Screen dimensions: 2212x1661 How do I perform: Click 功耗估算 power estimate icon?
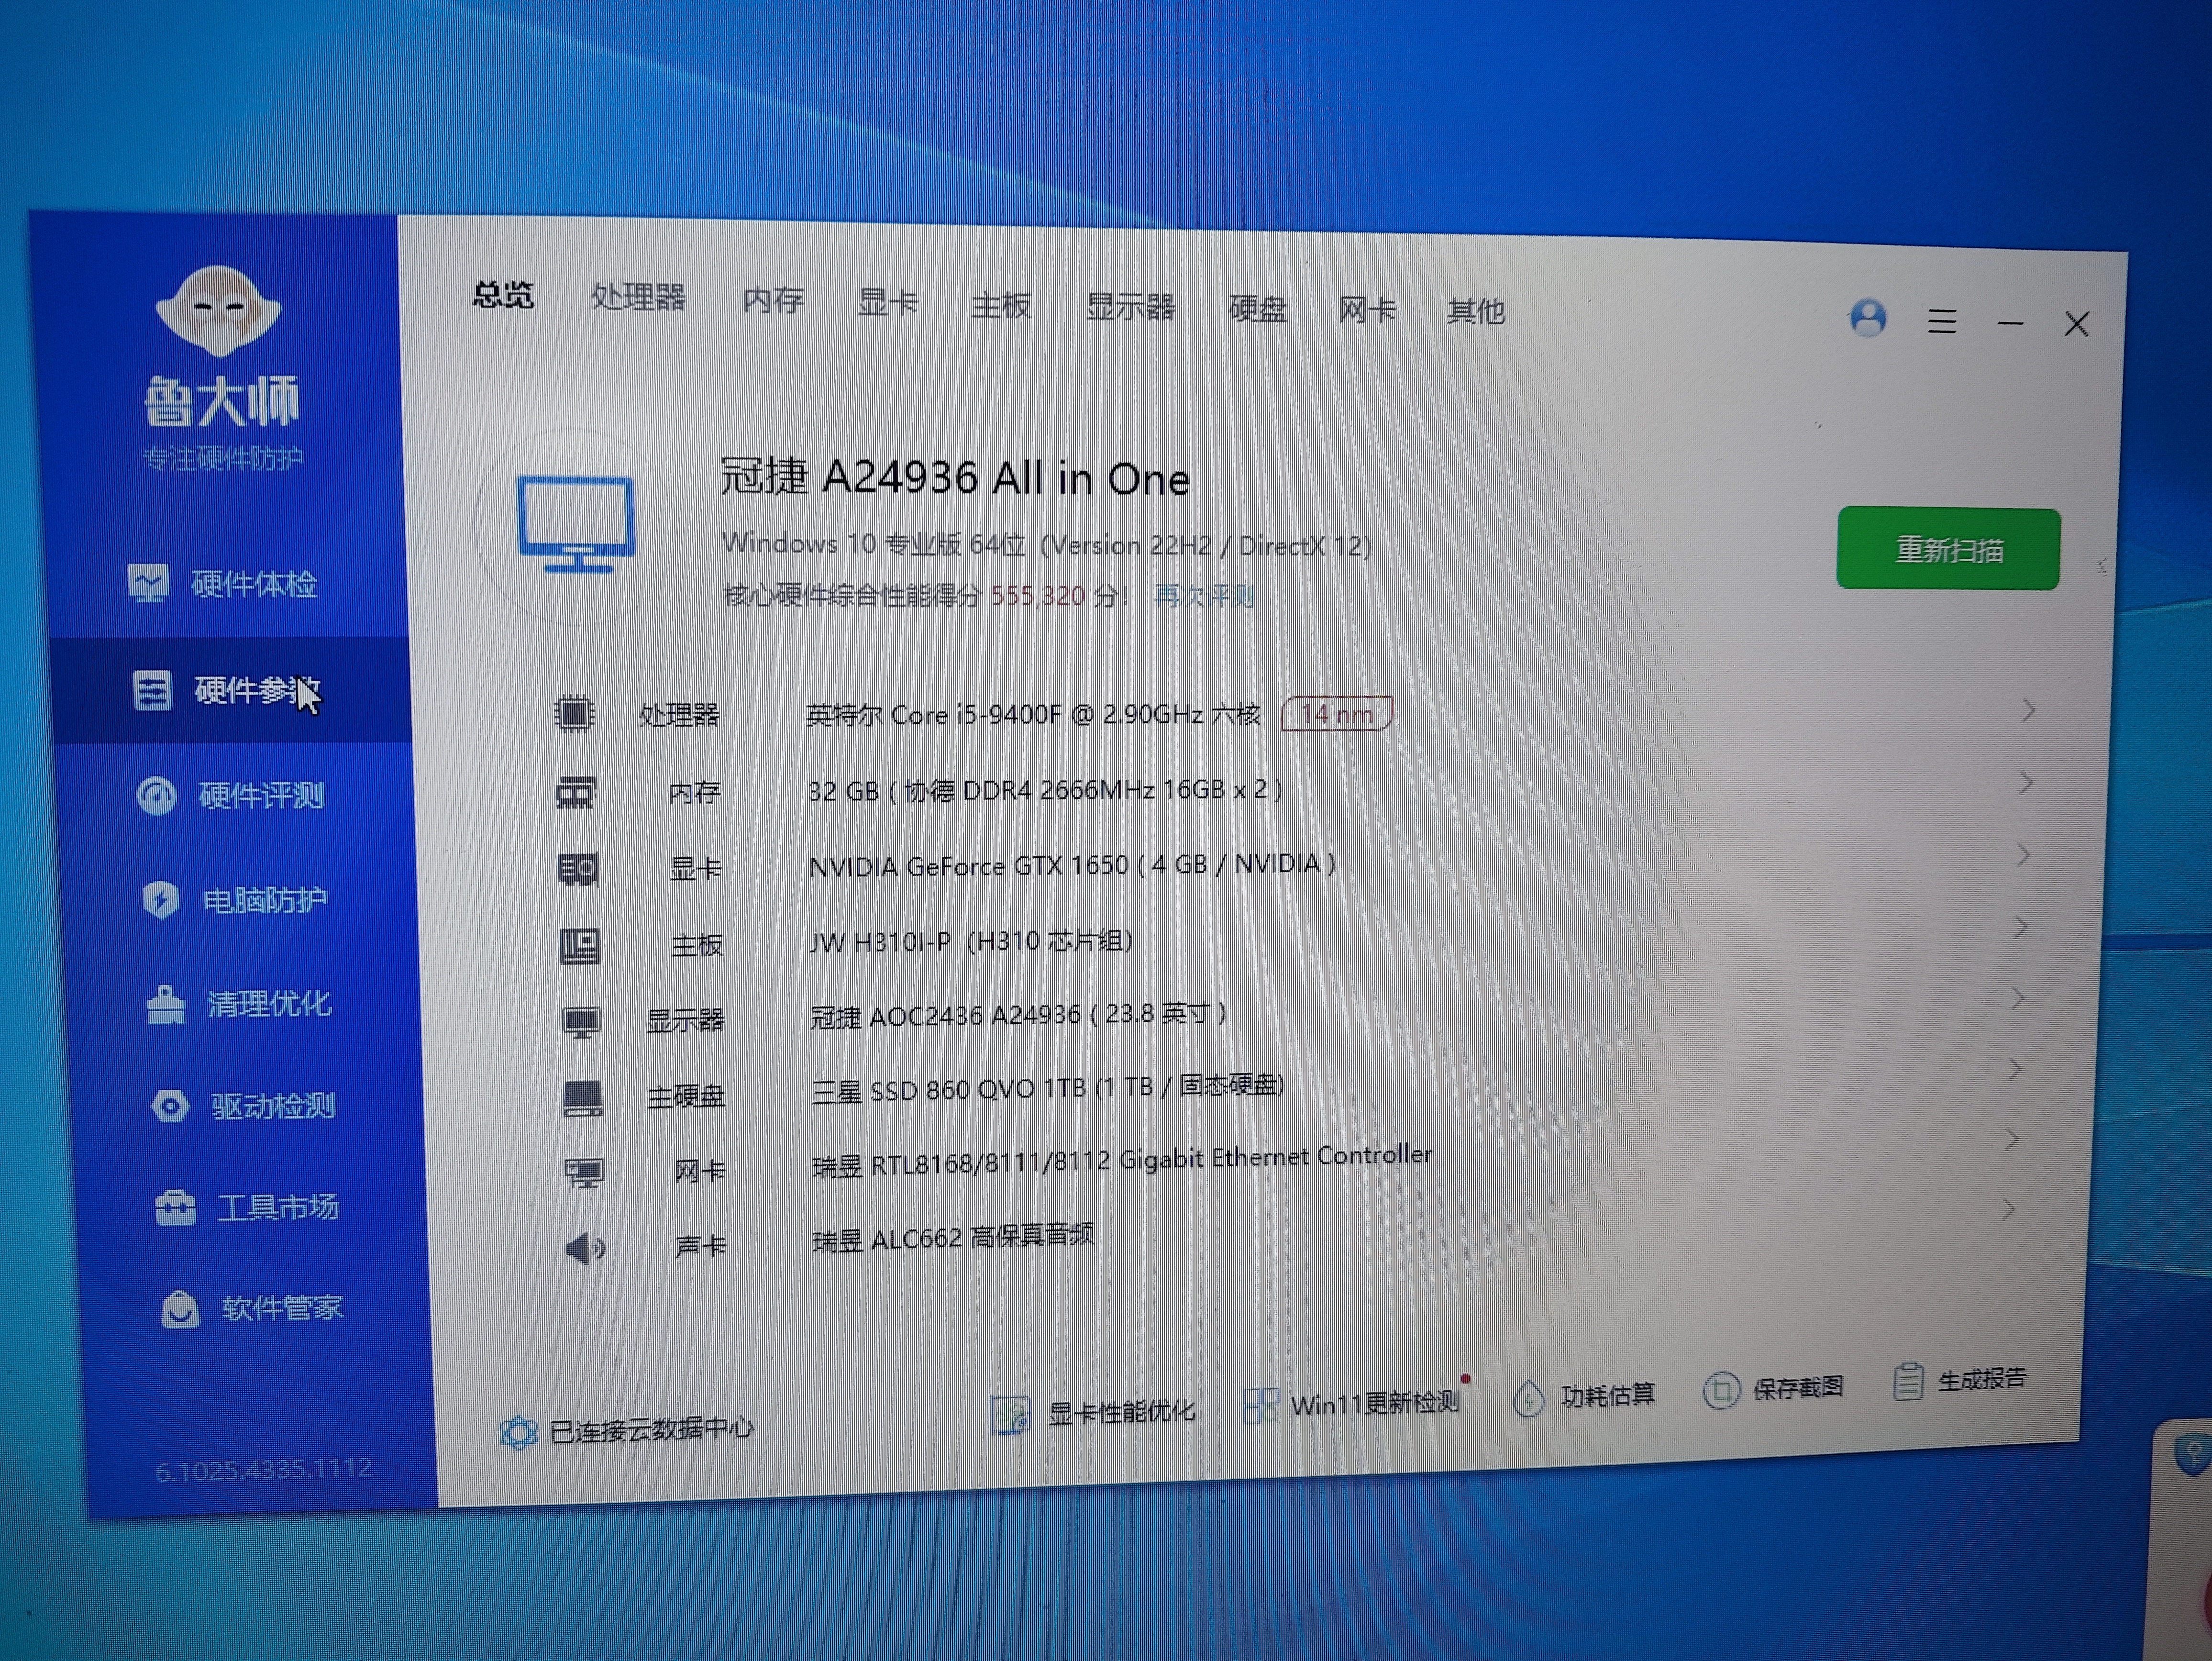tap(1528, 1398)
